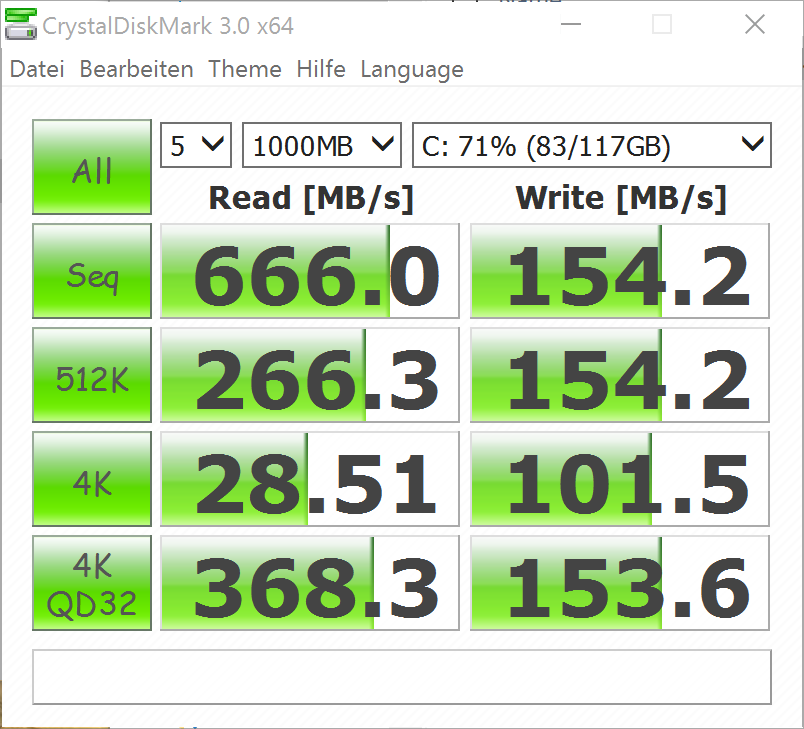The height and width of the screenshot is (729, 804).
Task: Open the Theme menu
Action: click(x=245, y=69)
